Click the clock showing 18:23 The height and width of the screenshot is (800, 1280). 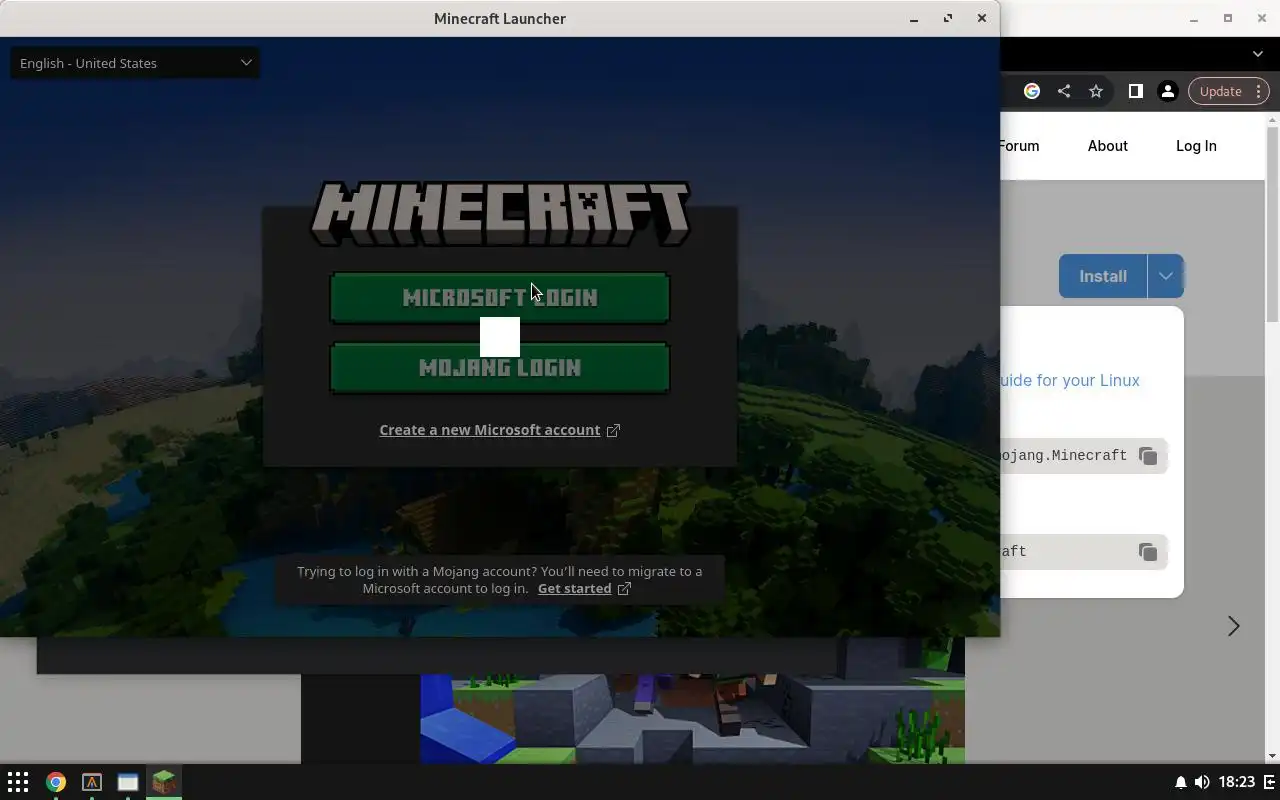click(x=1237, y=782)
